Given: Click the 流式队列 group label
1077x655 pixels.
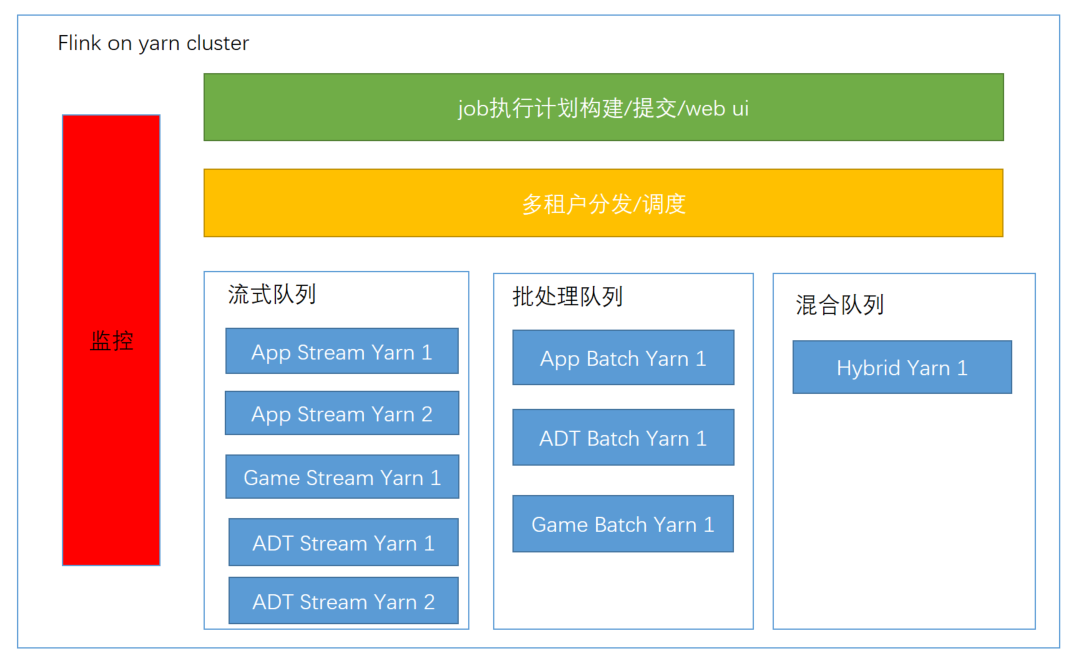Looking at the screenshot, I should point(272,295).
